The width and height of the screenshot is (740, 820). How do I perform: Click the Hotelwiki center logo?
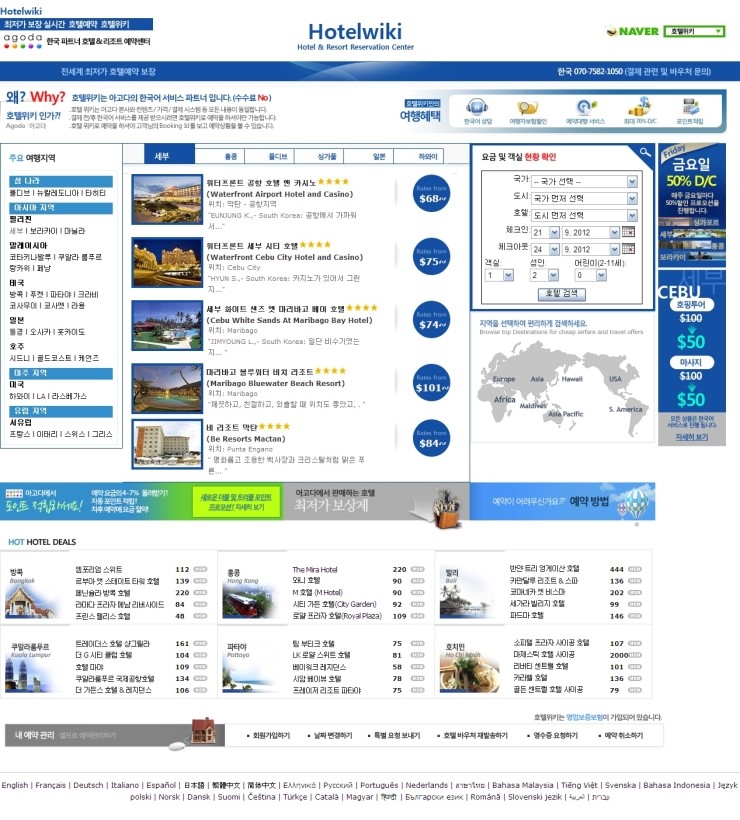point(355,36)
